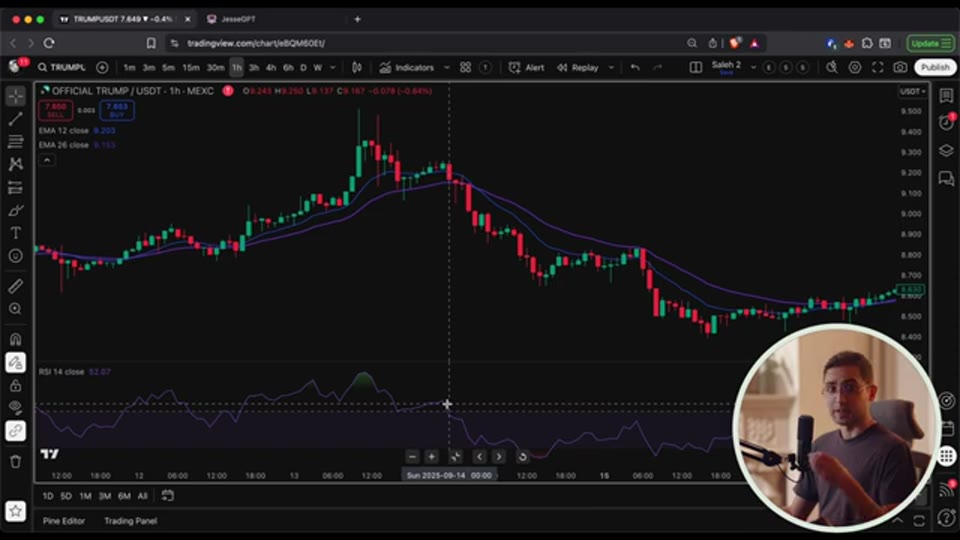
Task: Zoom out the chart with minus
Action: click(412, 457)
